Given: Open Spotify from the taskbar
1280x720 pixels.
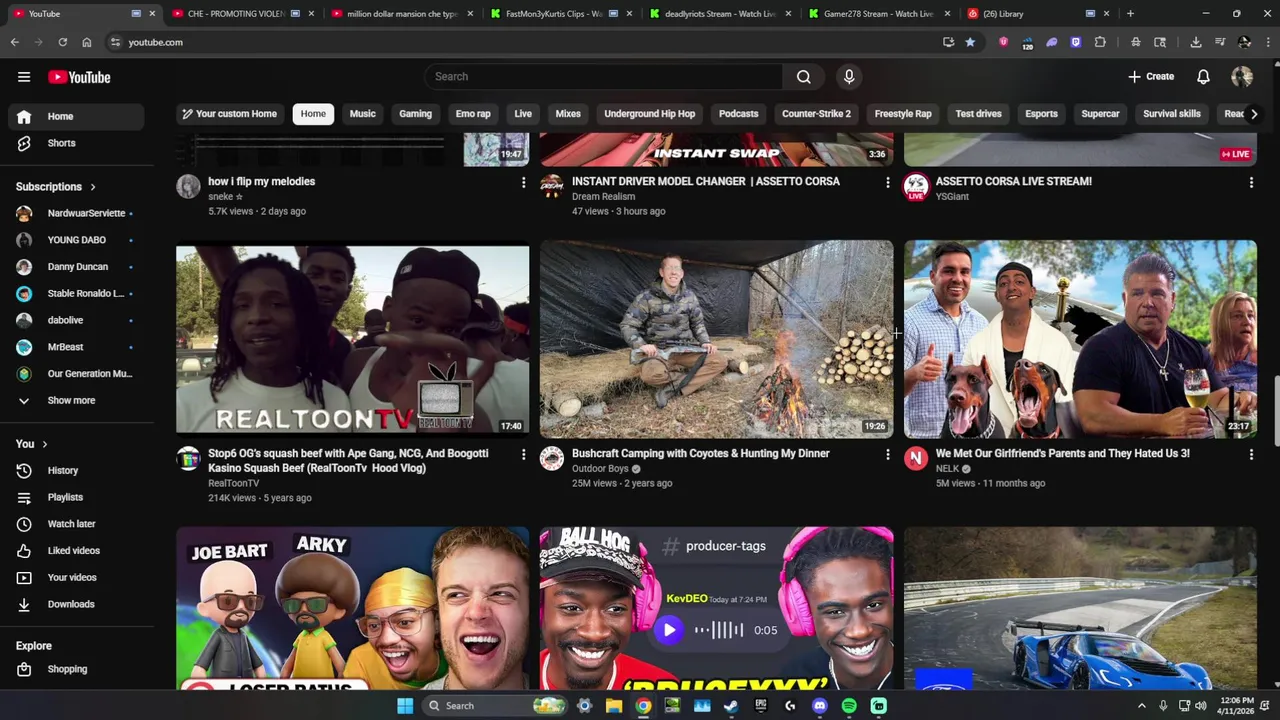Looking at the screenshot, I should point(849,706).
